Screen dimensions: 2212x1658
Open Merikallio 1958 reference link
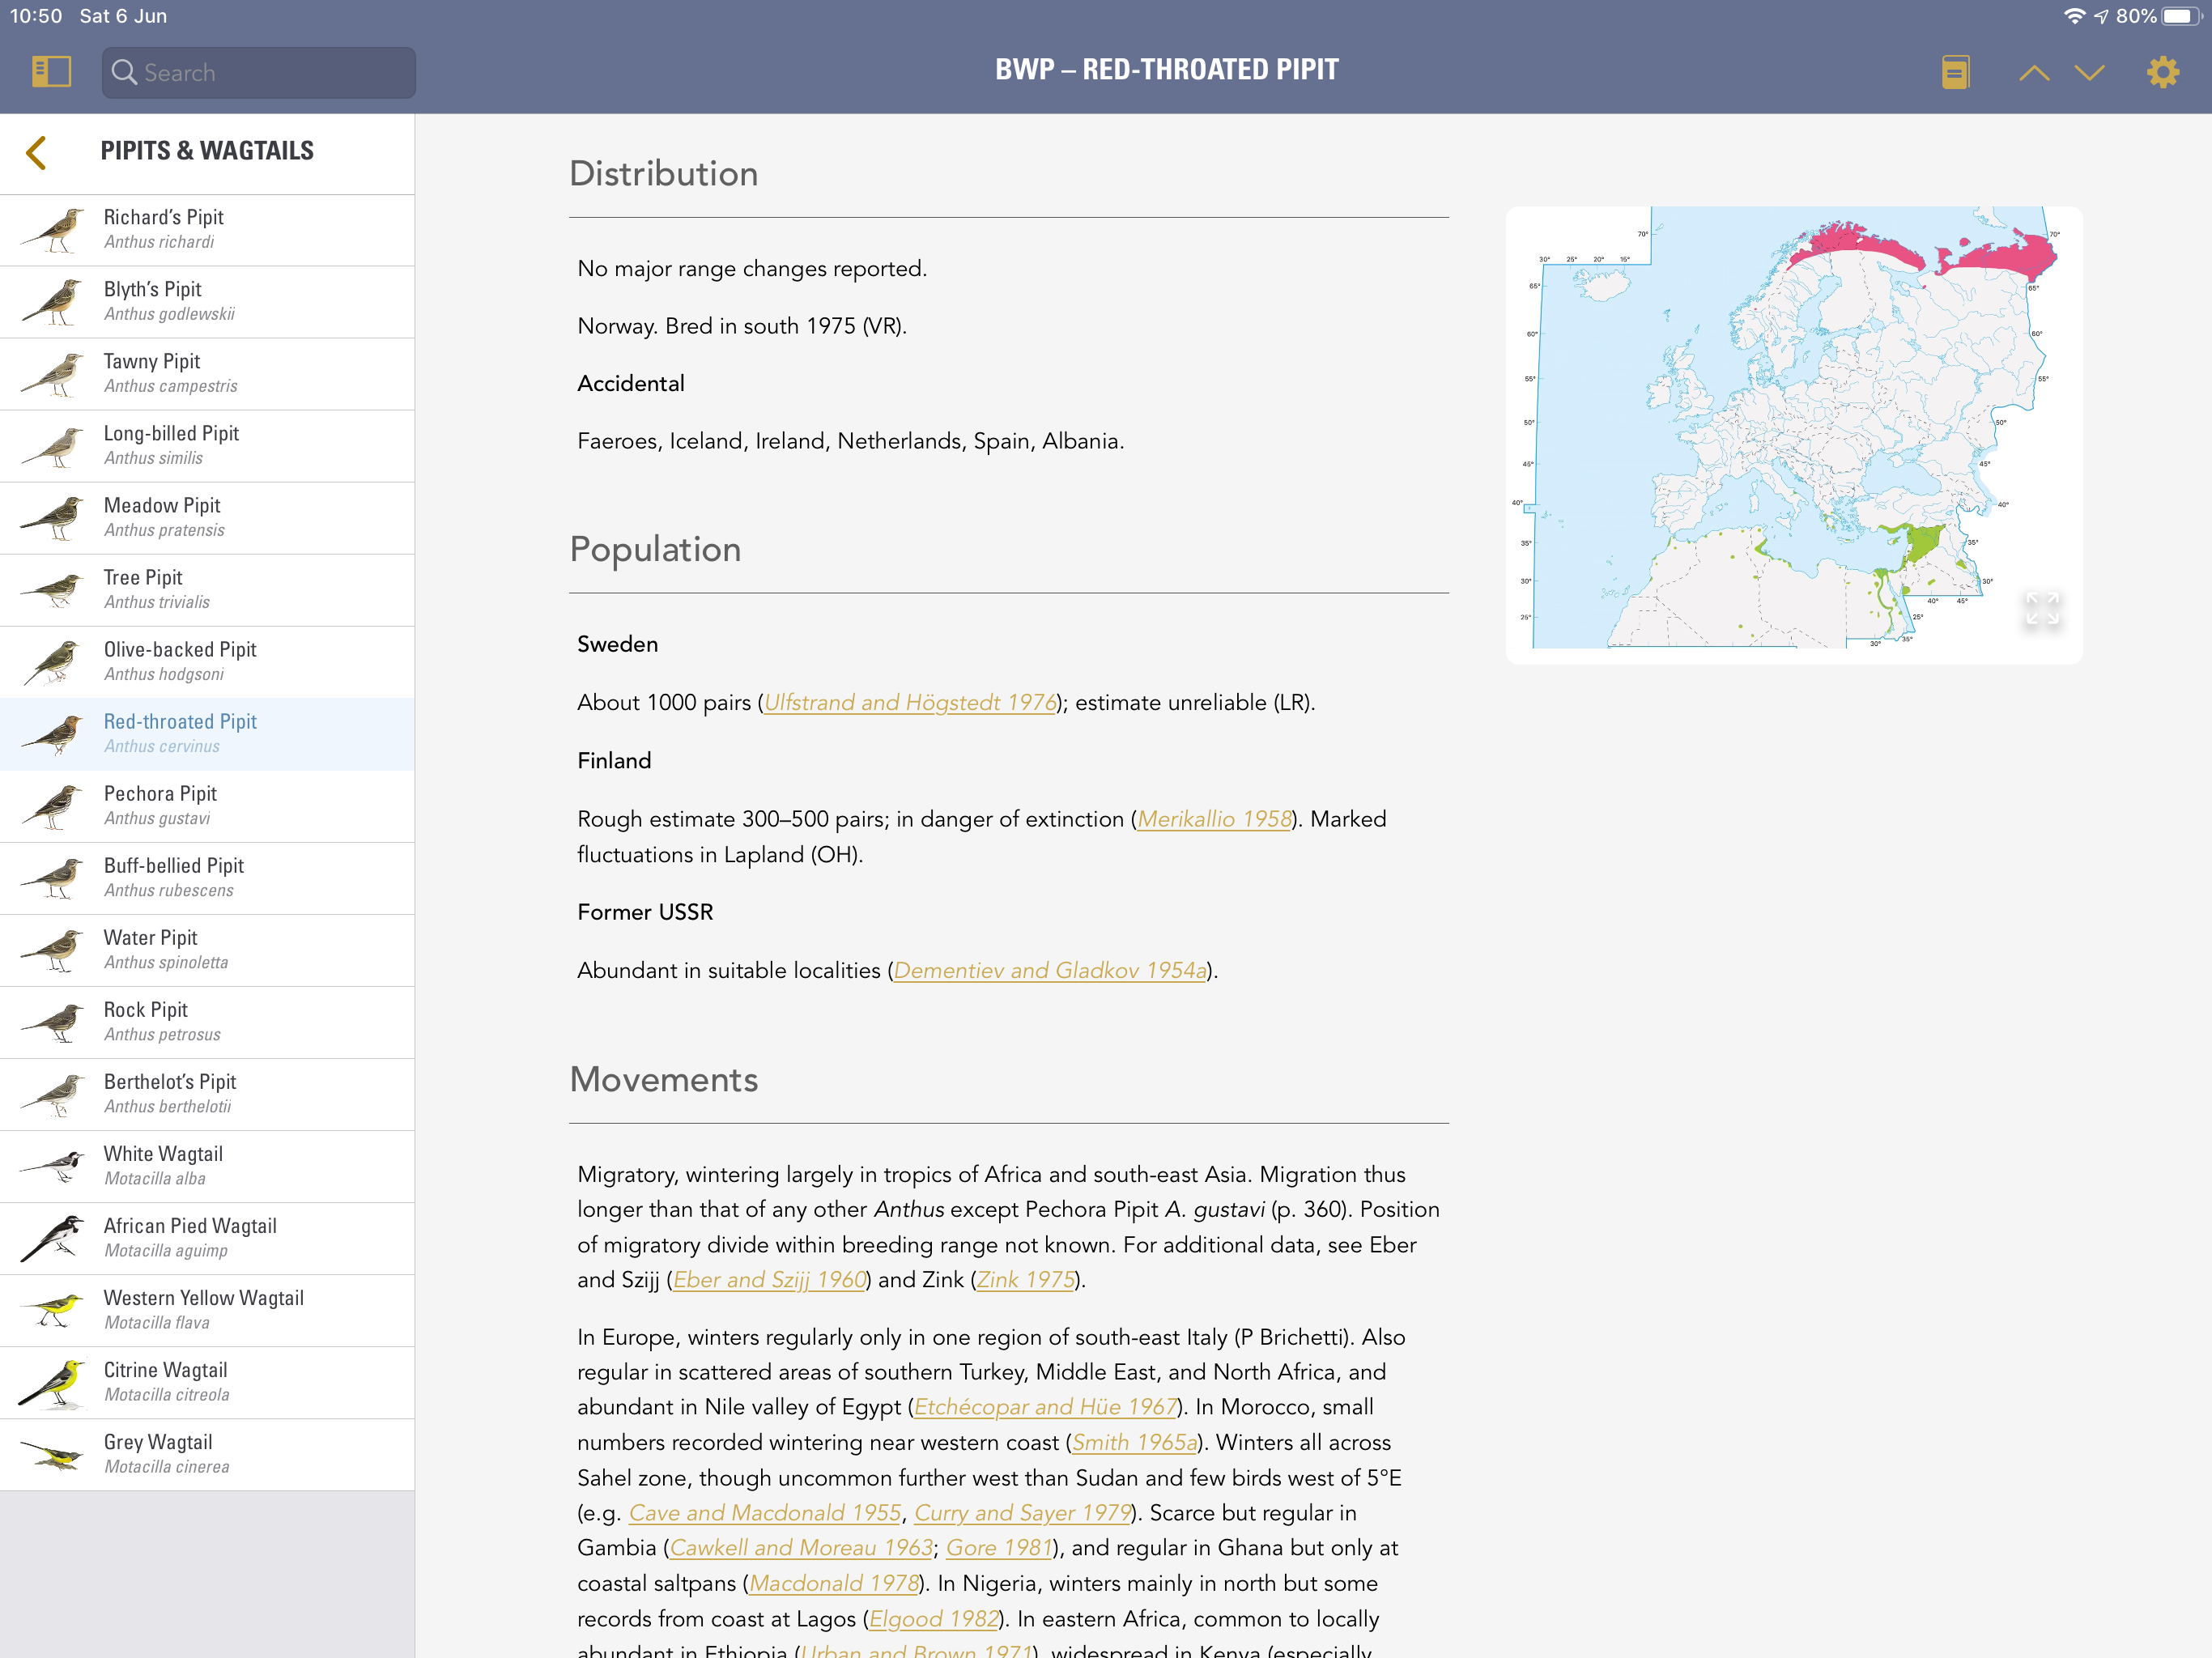click(1214, 819)
